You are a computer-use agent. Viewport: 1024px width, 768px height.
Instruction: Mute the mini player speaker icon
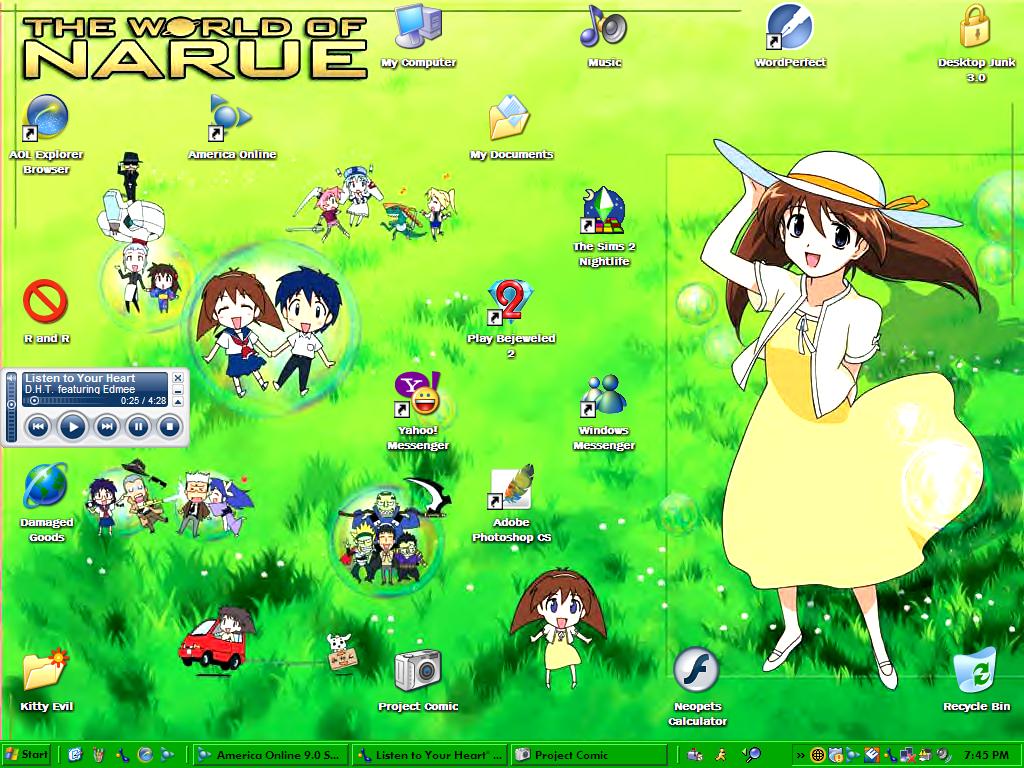(x=11, y=378)
